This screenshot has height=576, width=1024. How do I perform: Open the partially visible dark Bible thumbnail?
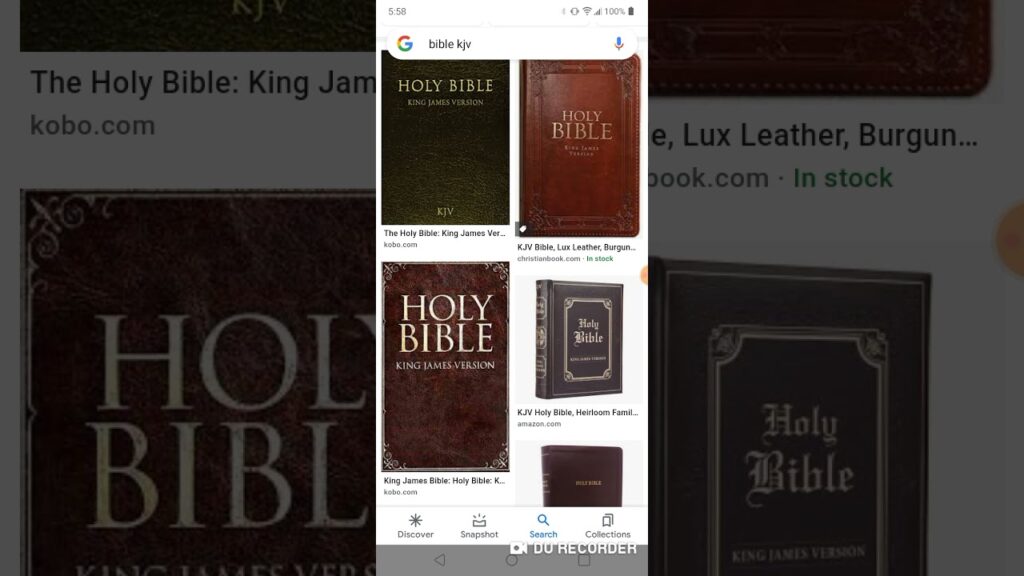click(x=579, y=473)
